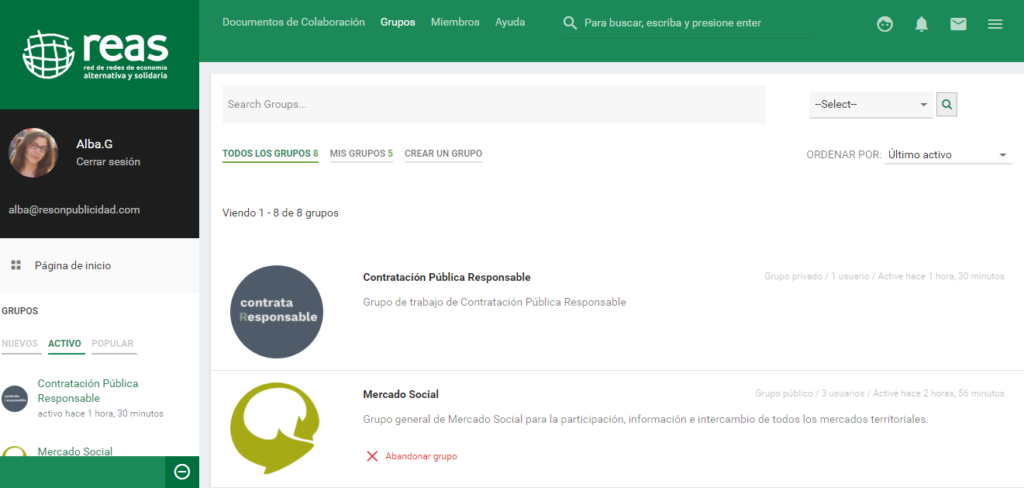1024x488 pixels.
Task: Click the Página de inicio grid icon
Action: point(16,265)
